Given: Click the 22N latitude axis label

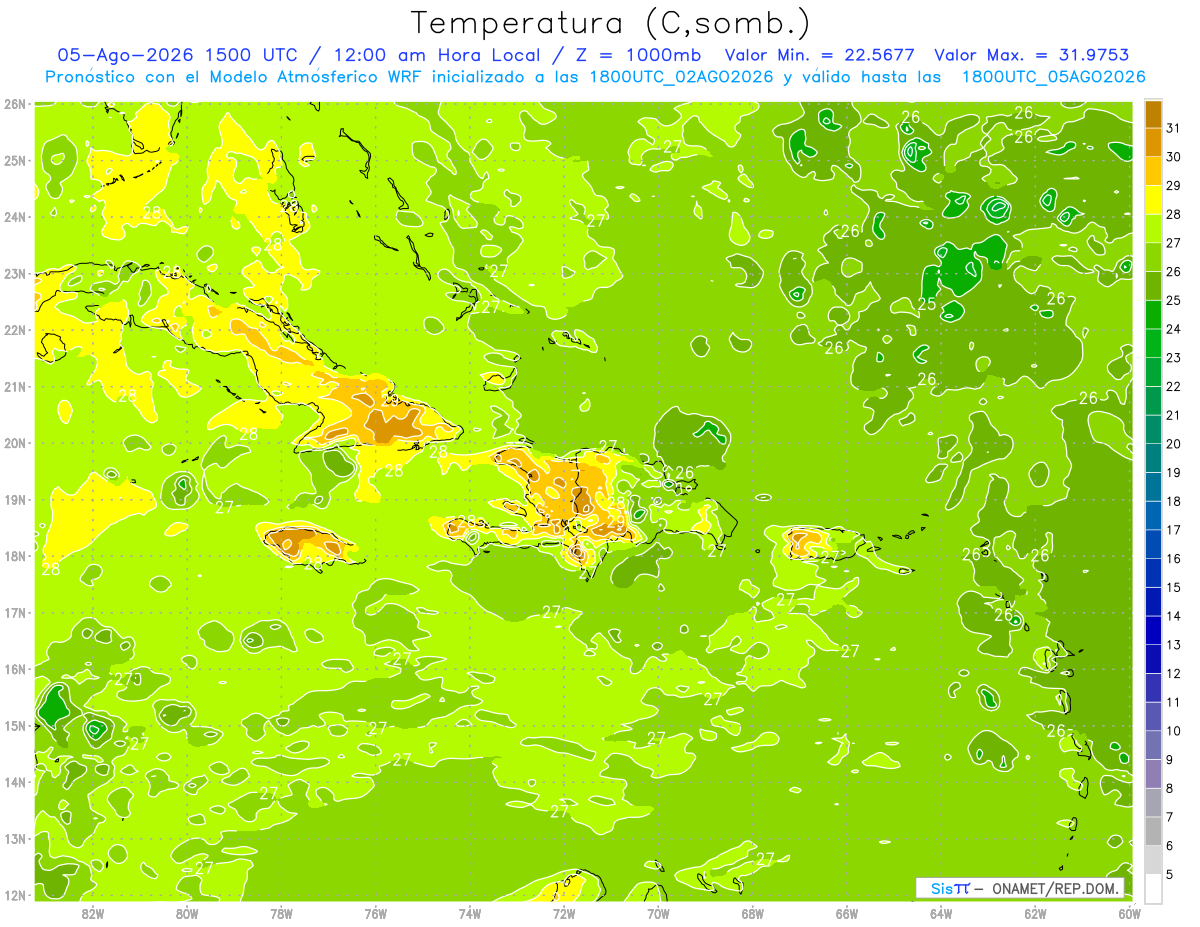Looking at the screenshot, I should click(x=15, y=330).
